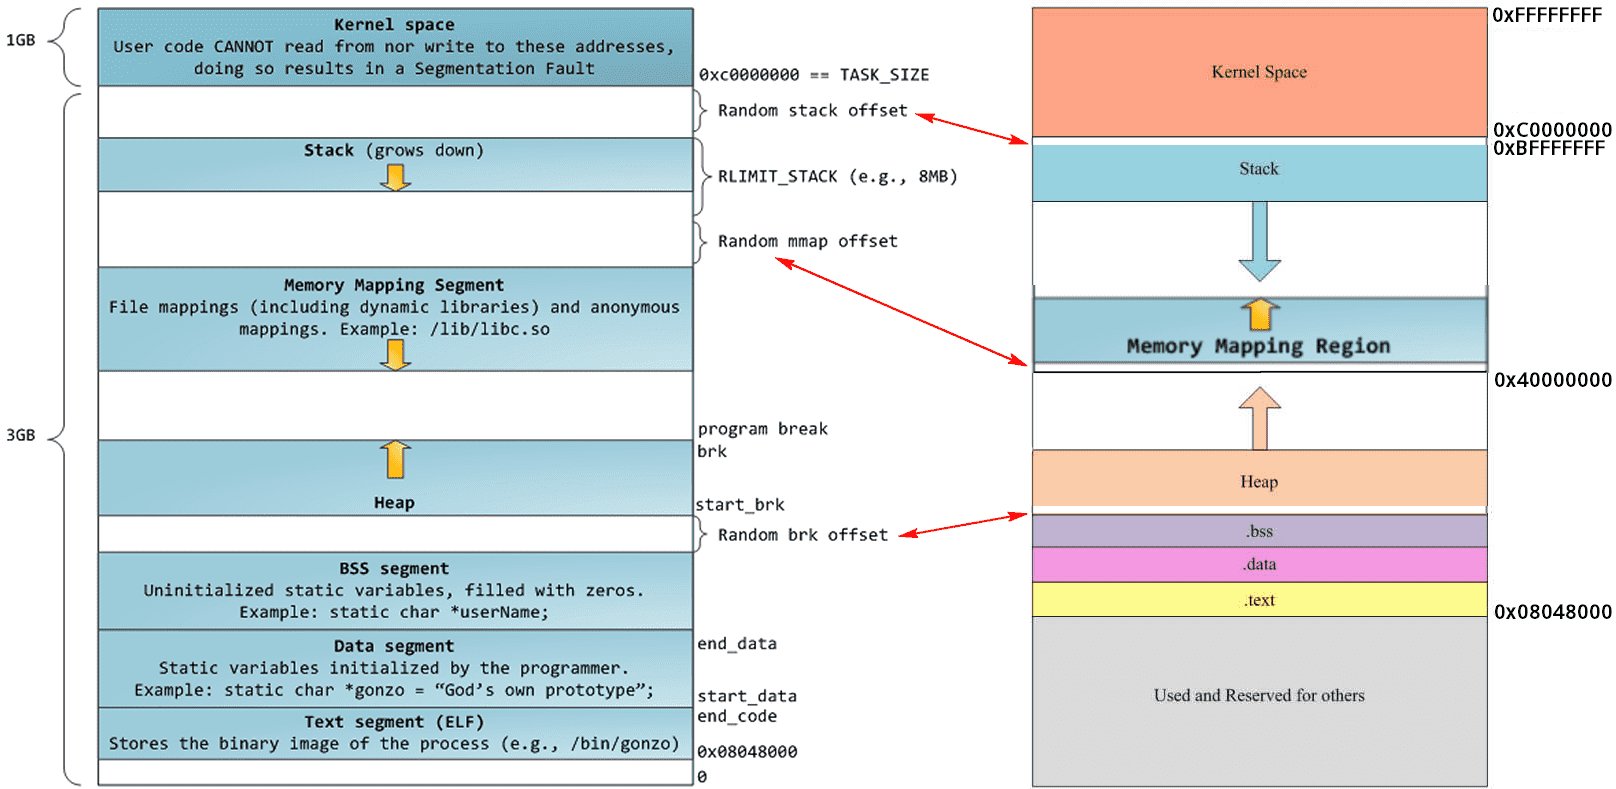Click the blue down arrow below the right-hand Stack block
Viewport: 1616px width, 789px height.
(1260, 241)
